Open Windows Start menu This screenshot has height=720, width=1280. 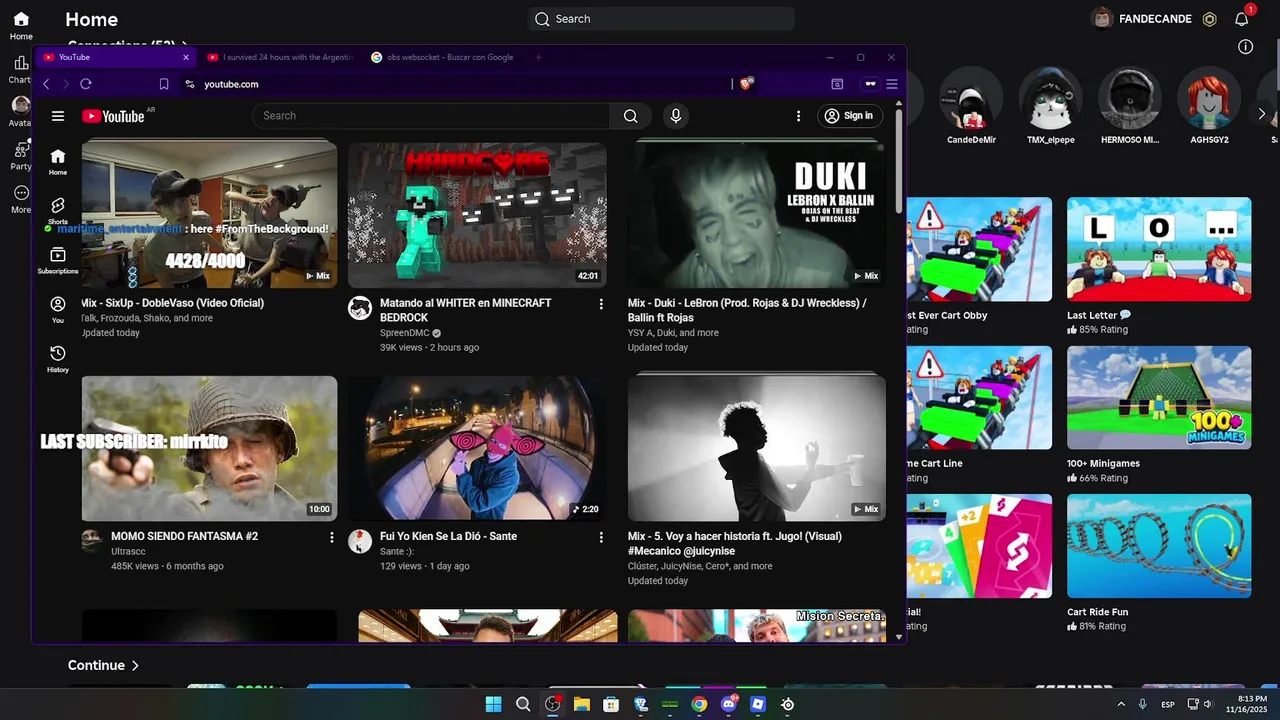click(x=493, y=704)
